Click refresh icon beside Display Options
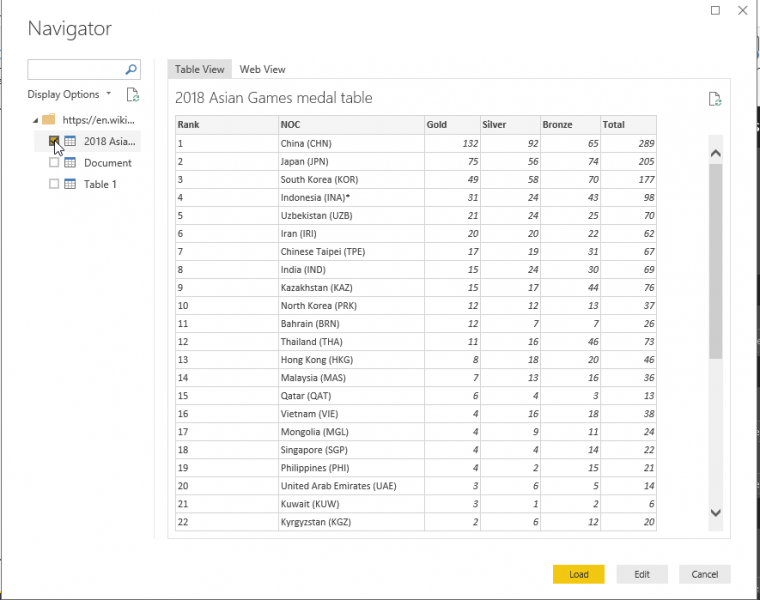Screen dimensions: 760x600 pos(132,95)
